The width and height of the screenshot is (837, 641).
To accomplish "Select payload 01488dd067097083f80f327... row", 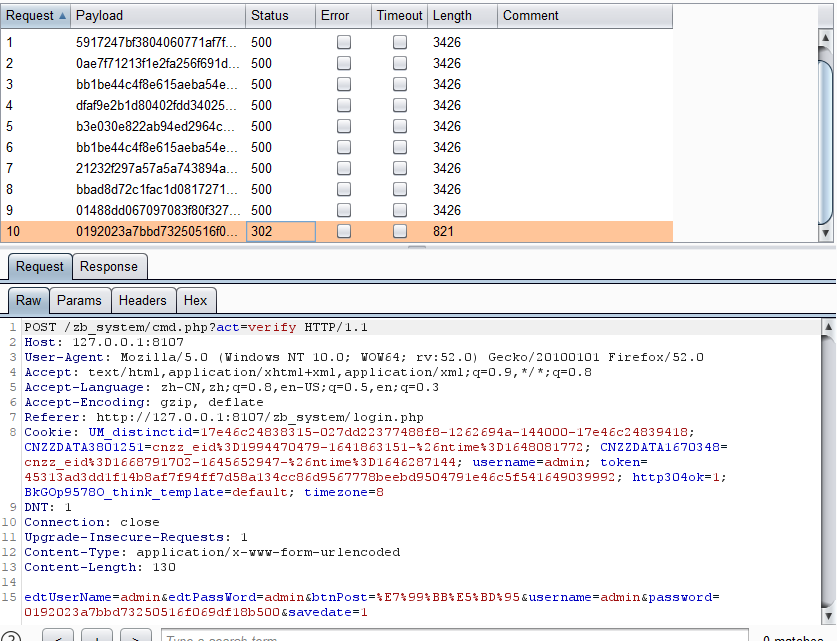I will point(336,210).
